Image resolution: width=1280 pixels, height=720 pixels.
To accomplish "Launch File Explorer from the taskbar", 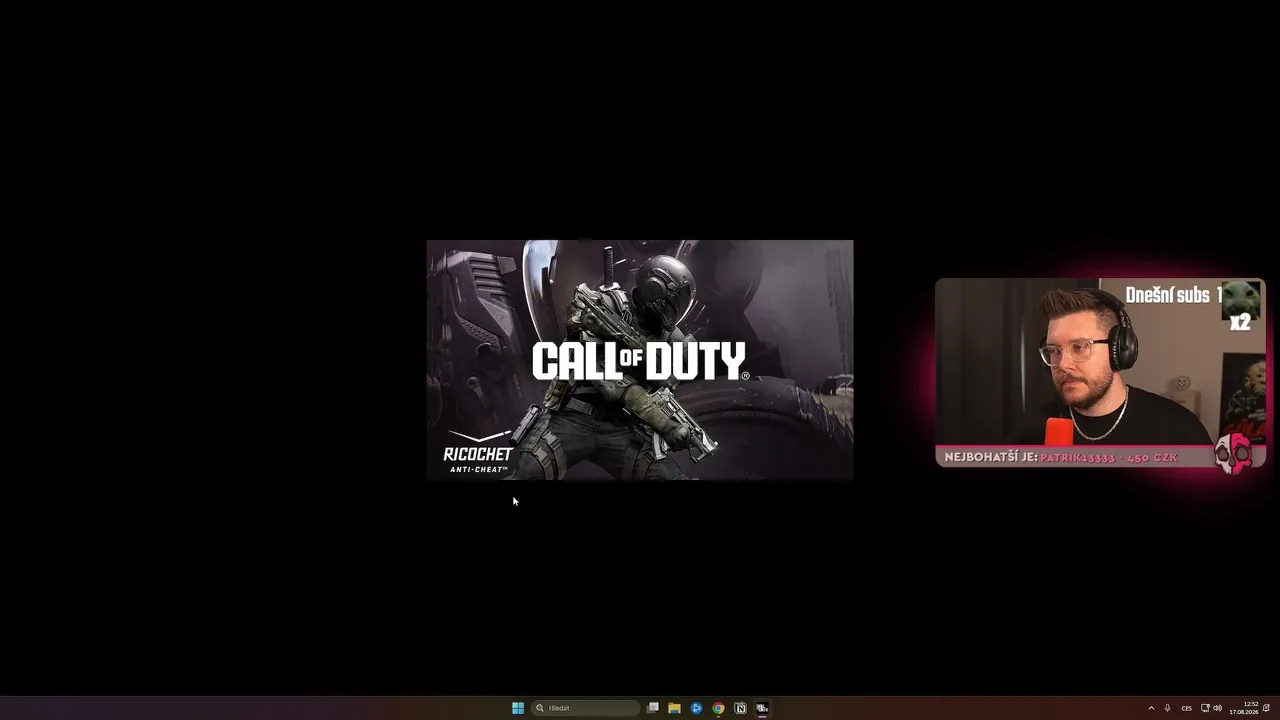I will tap(675, 708).
